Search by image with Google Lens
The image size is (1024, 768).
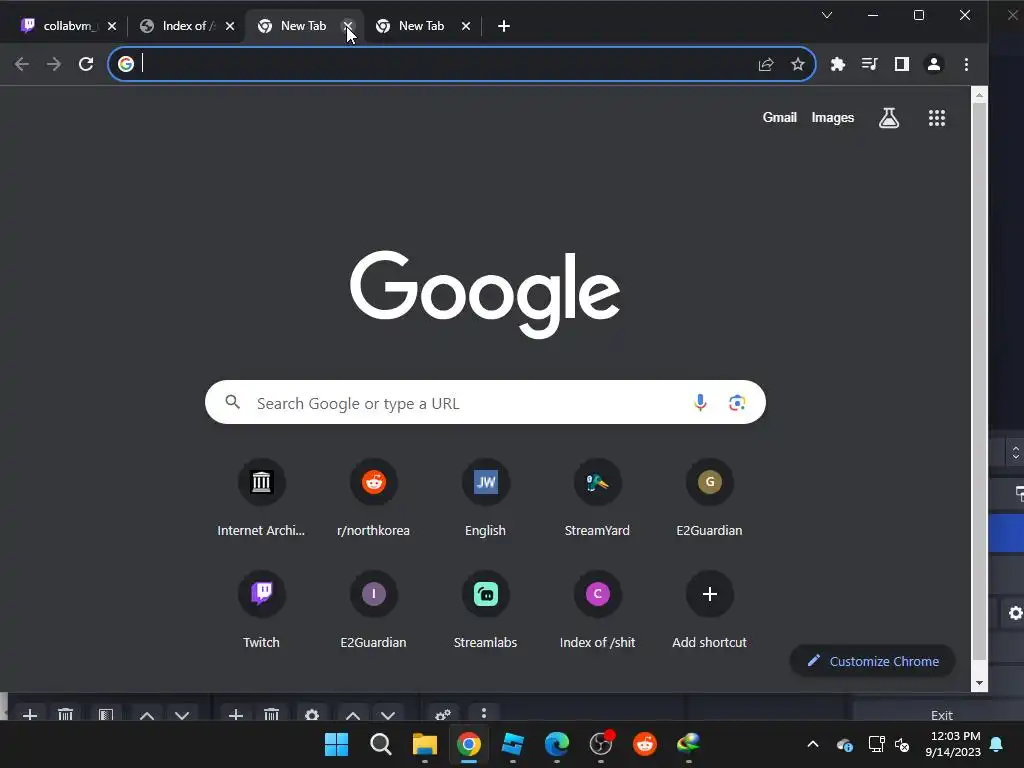(x=737, y=402)
